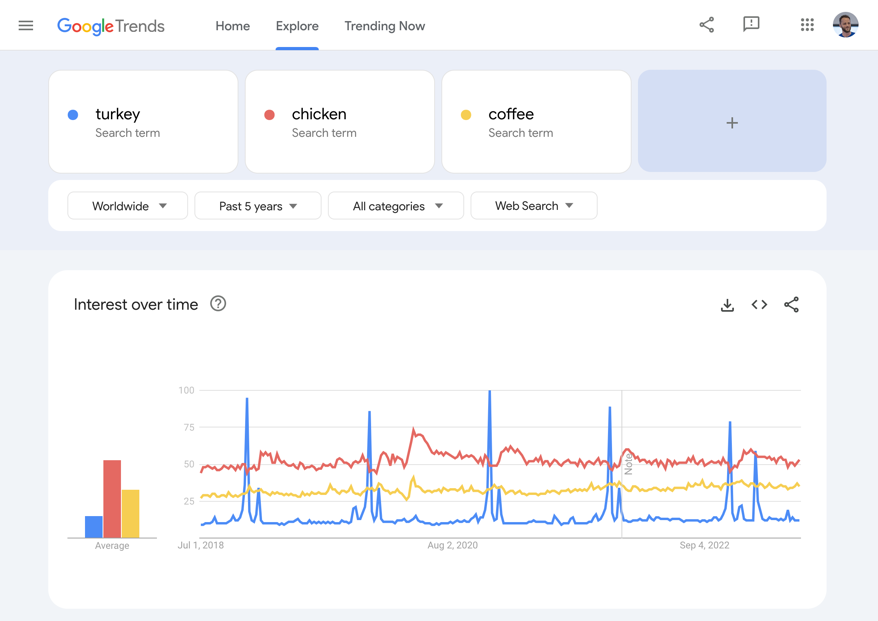Open the navigation hamburger menu

[26, 26]
